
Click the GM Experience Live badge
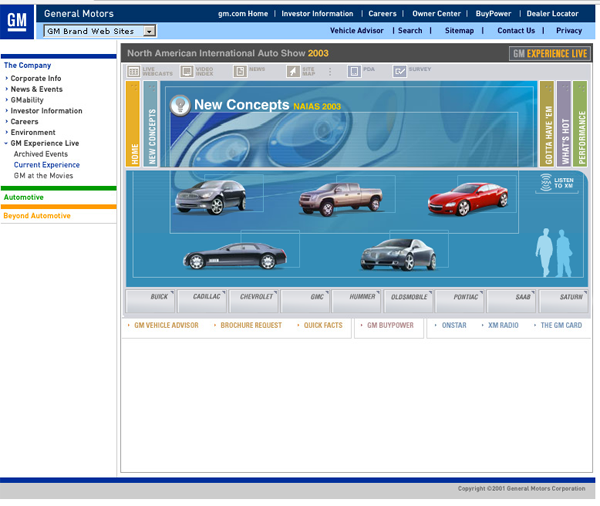pos(550,54)
